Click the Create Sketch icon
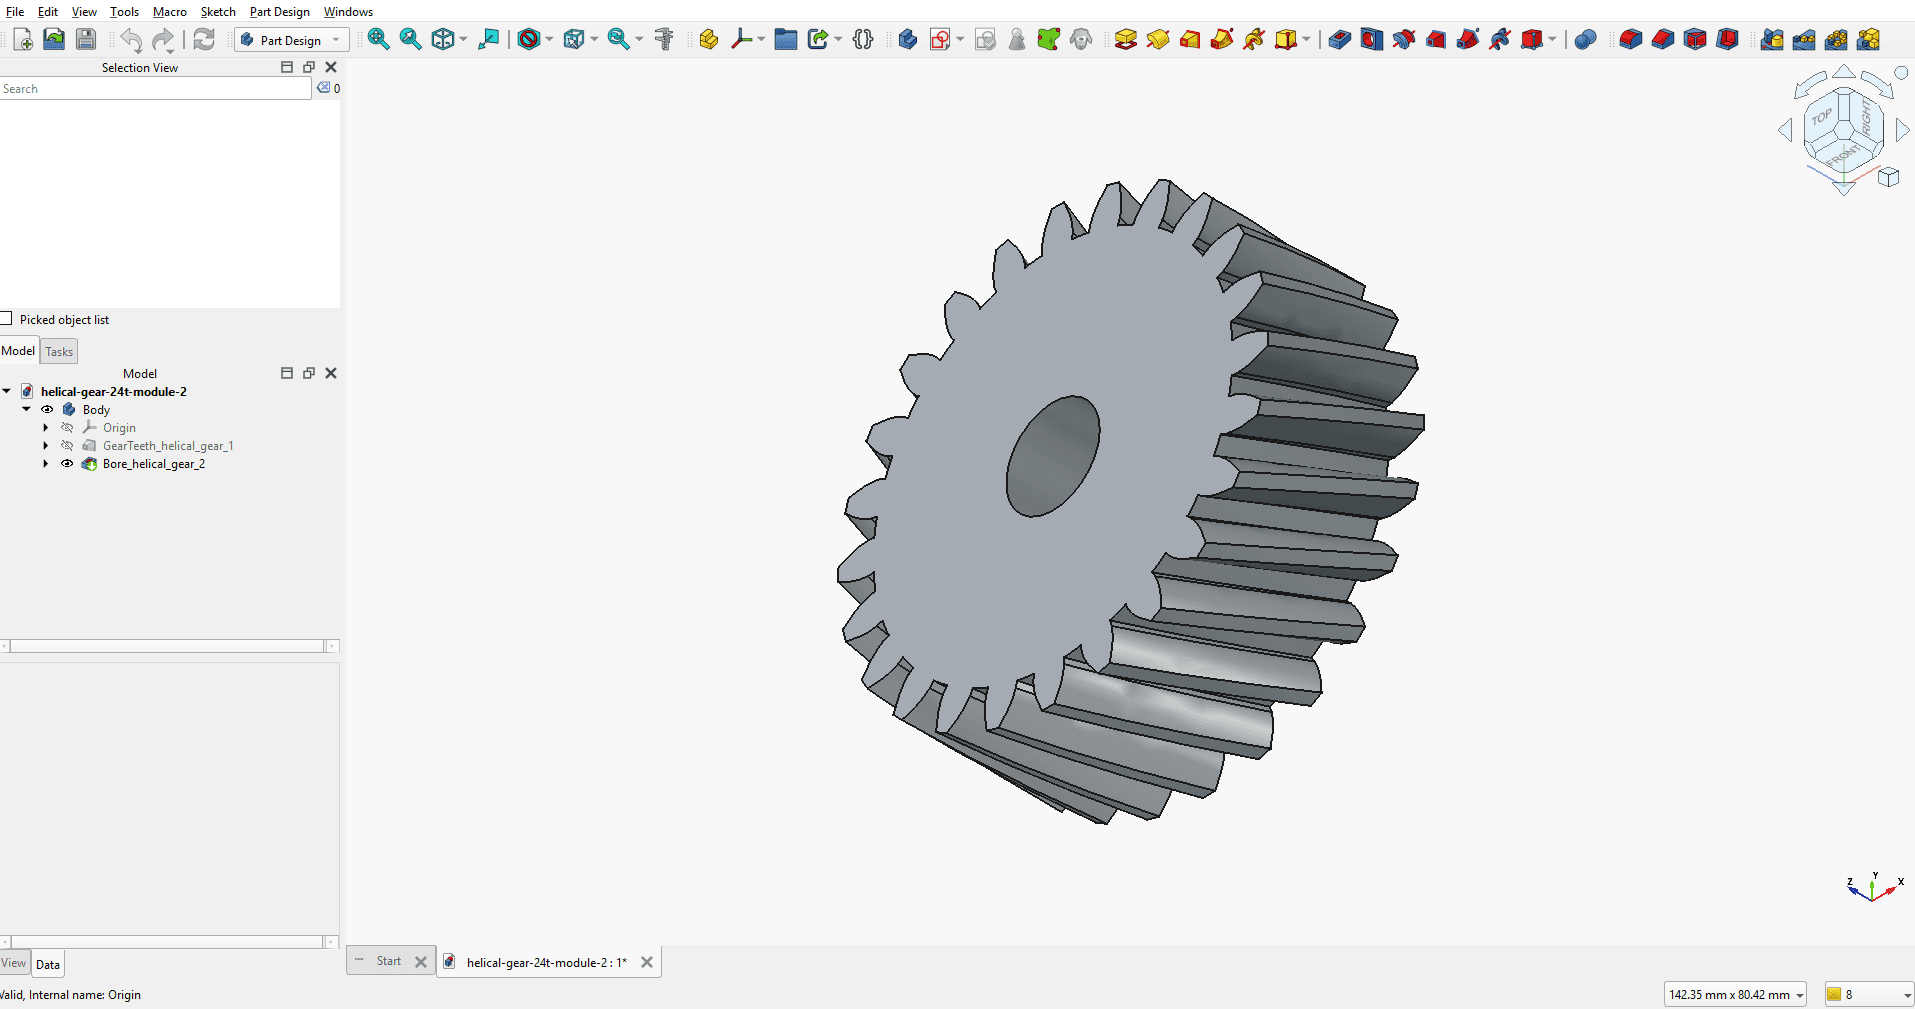Screen dimensions: 1915x1009 coord(940,40)
